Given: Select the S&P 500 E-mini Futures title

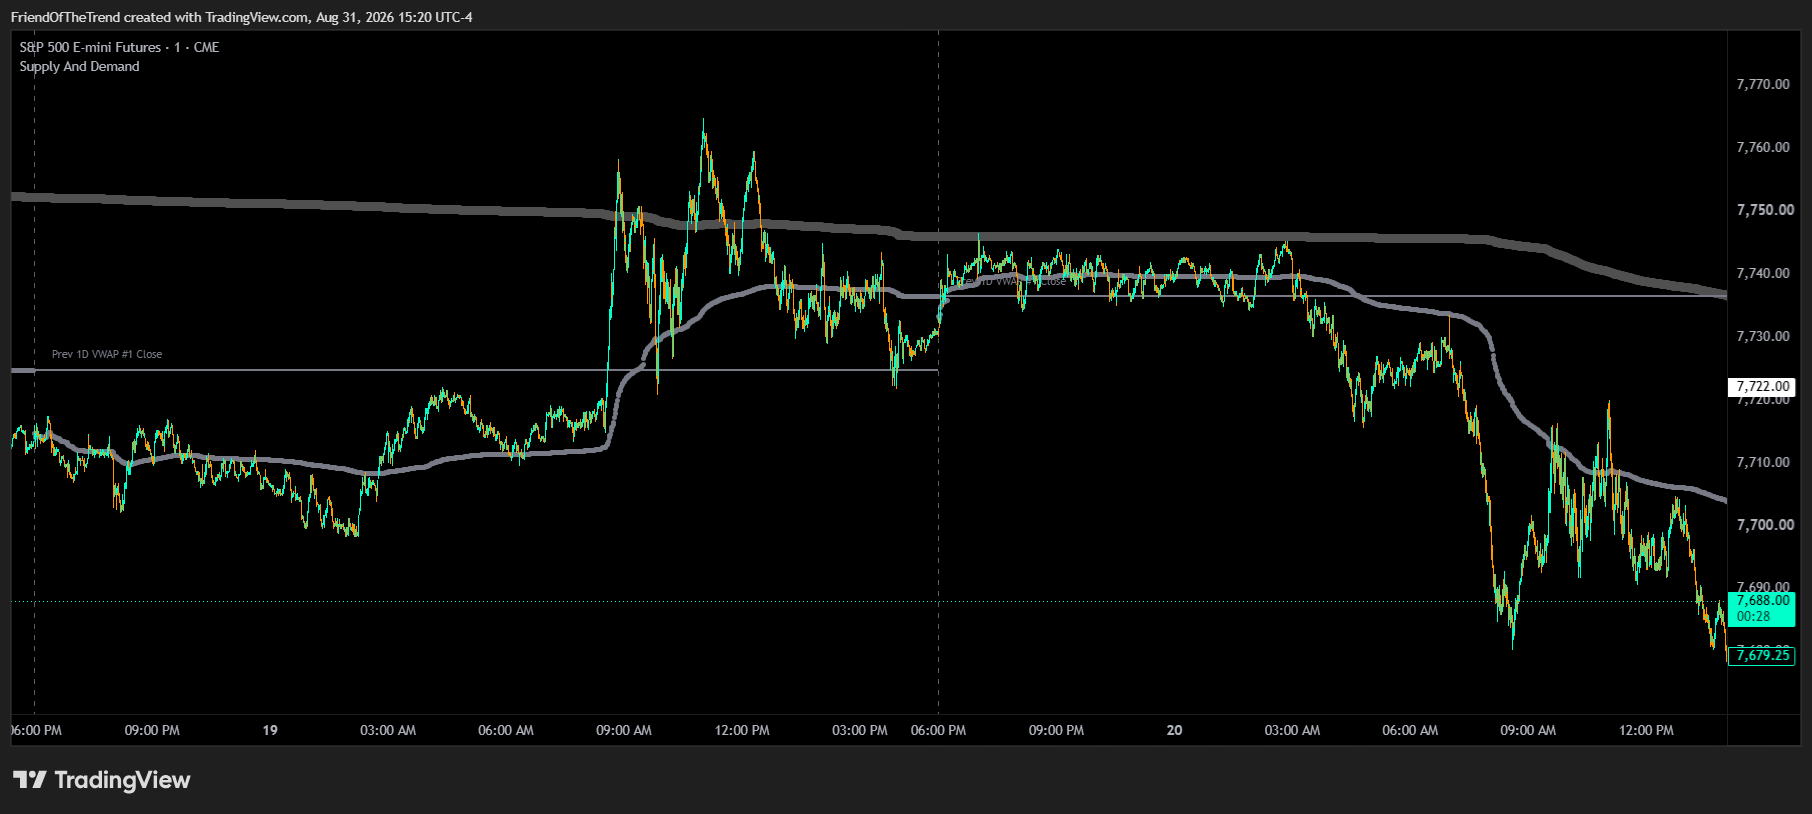Looking at the screenshot, I should [119, 47].
